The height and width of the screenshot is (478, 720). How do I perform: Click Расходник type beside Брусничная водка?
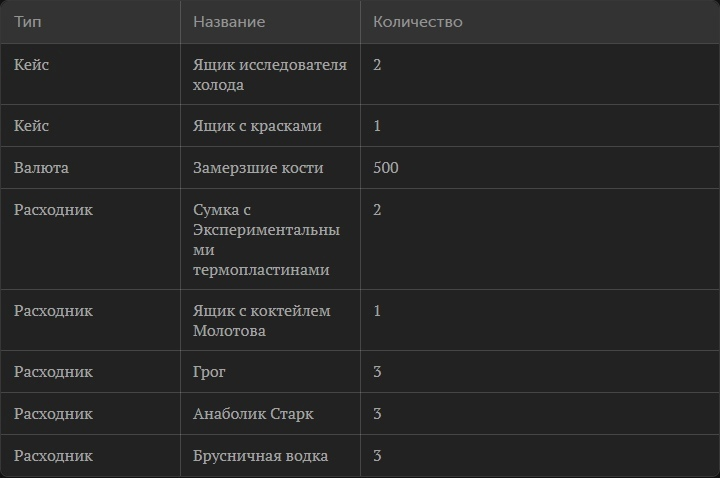tap(53, 456)
